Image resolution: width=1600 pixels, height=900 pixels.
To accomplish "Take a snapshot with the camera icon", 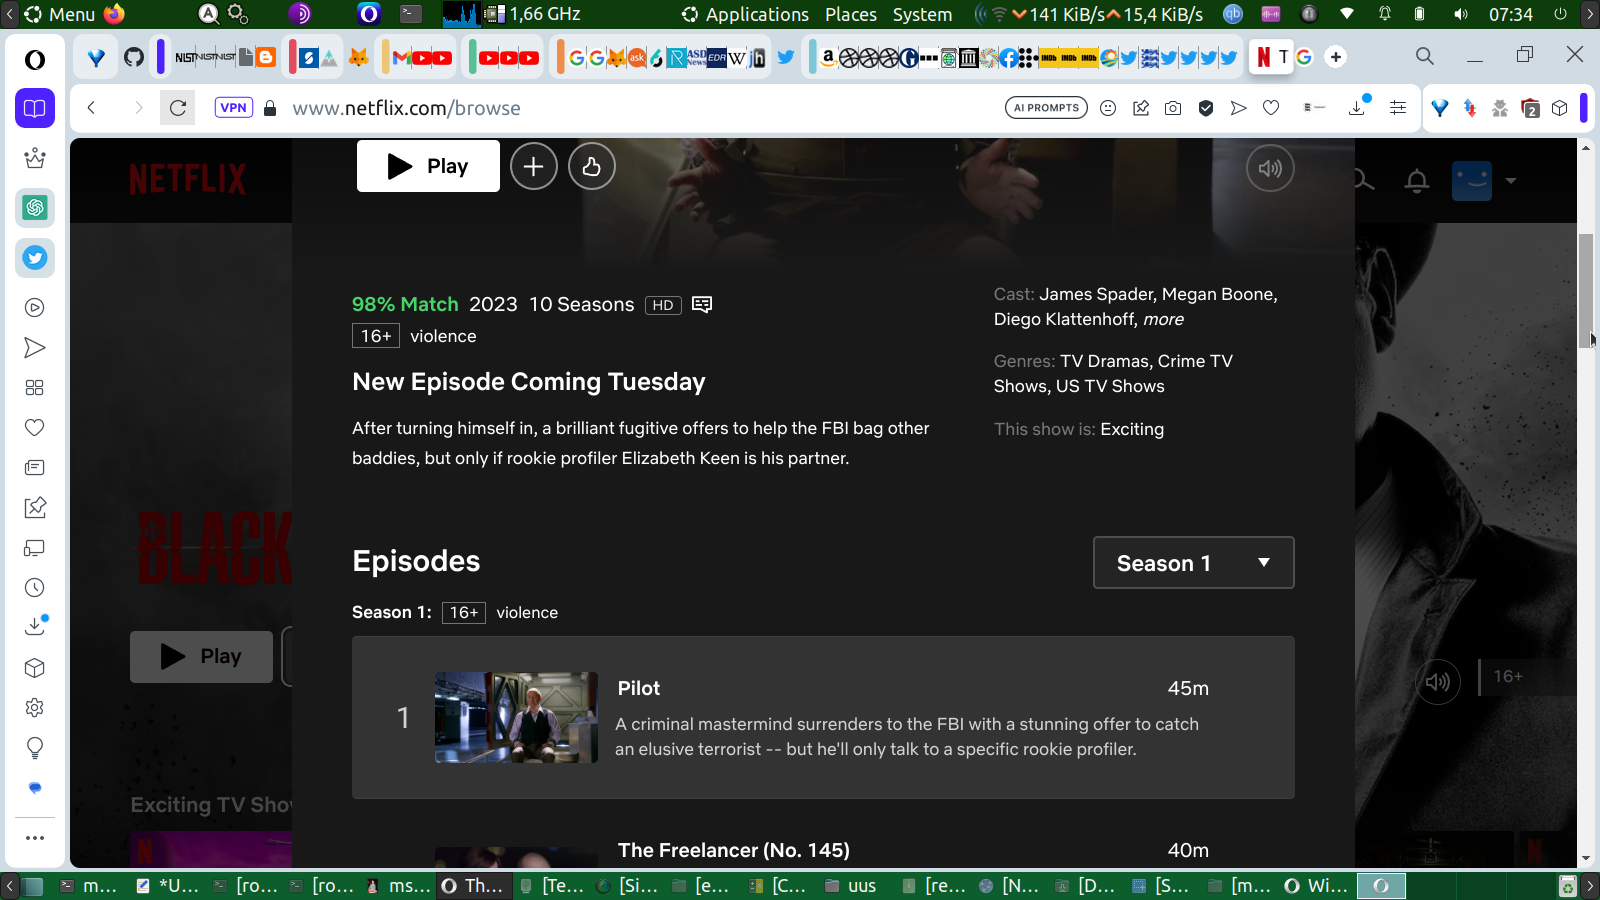I will (x=1173, y=108).
